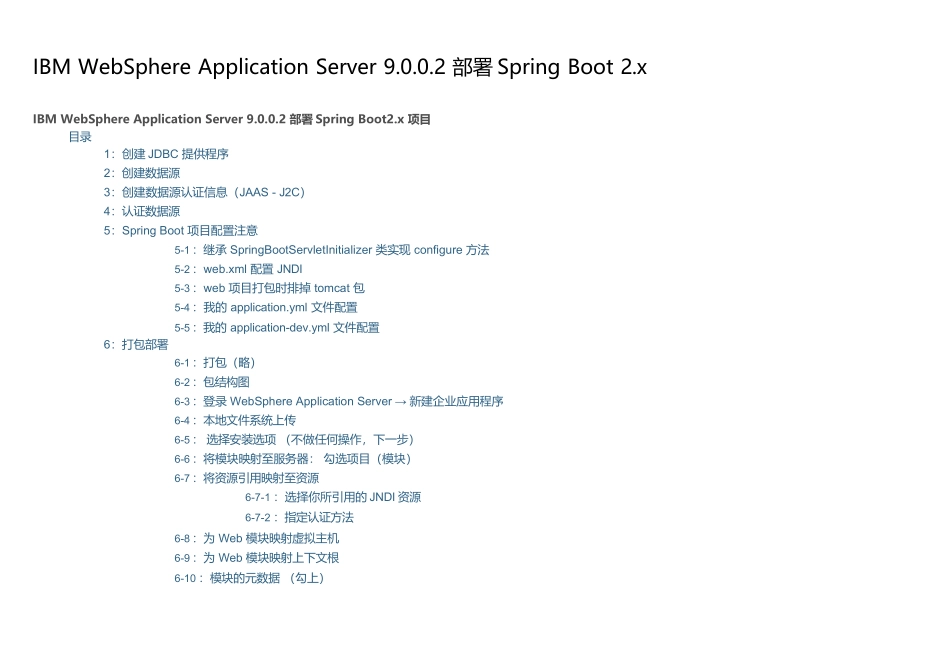950x672 pixels.
Task: Open 6-7 将资源引用映射至资源
Action: point(247,479)
